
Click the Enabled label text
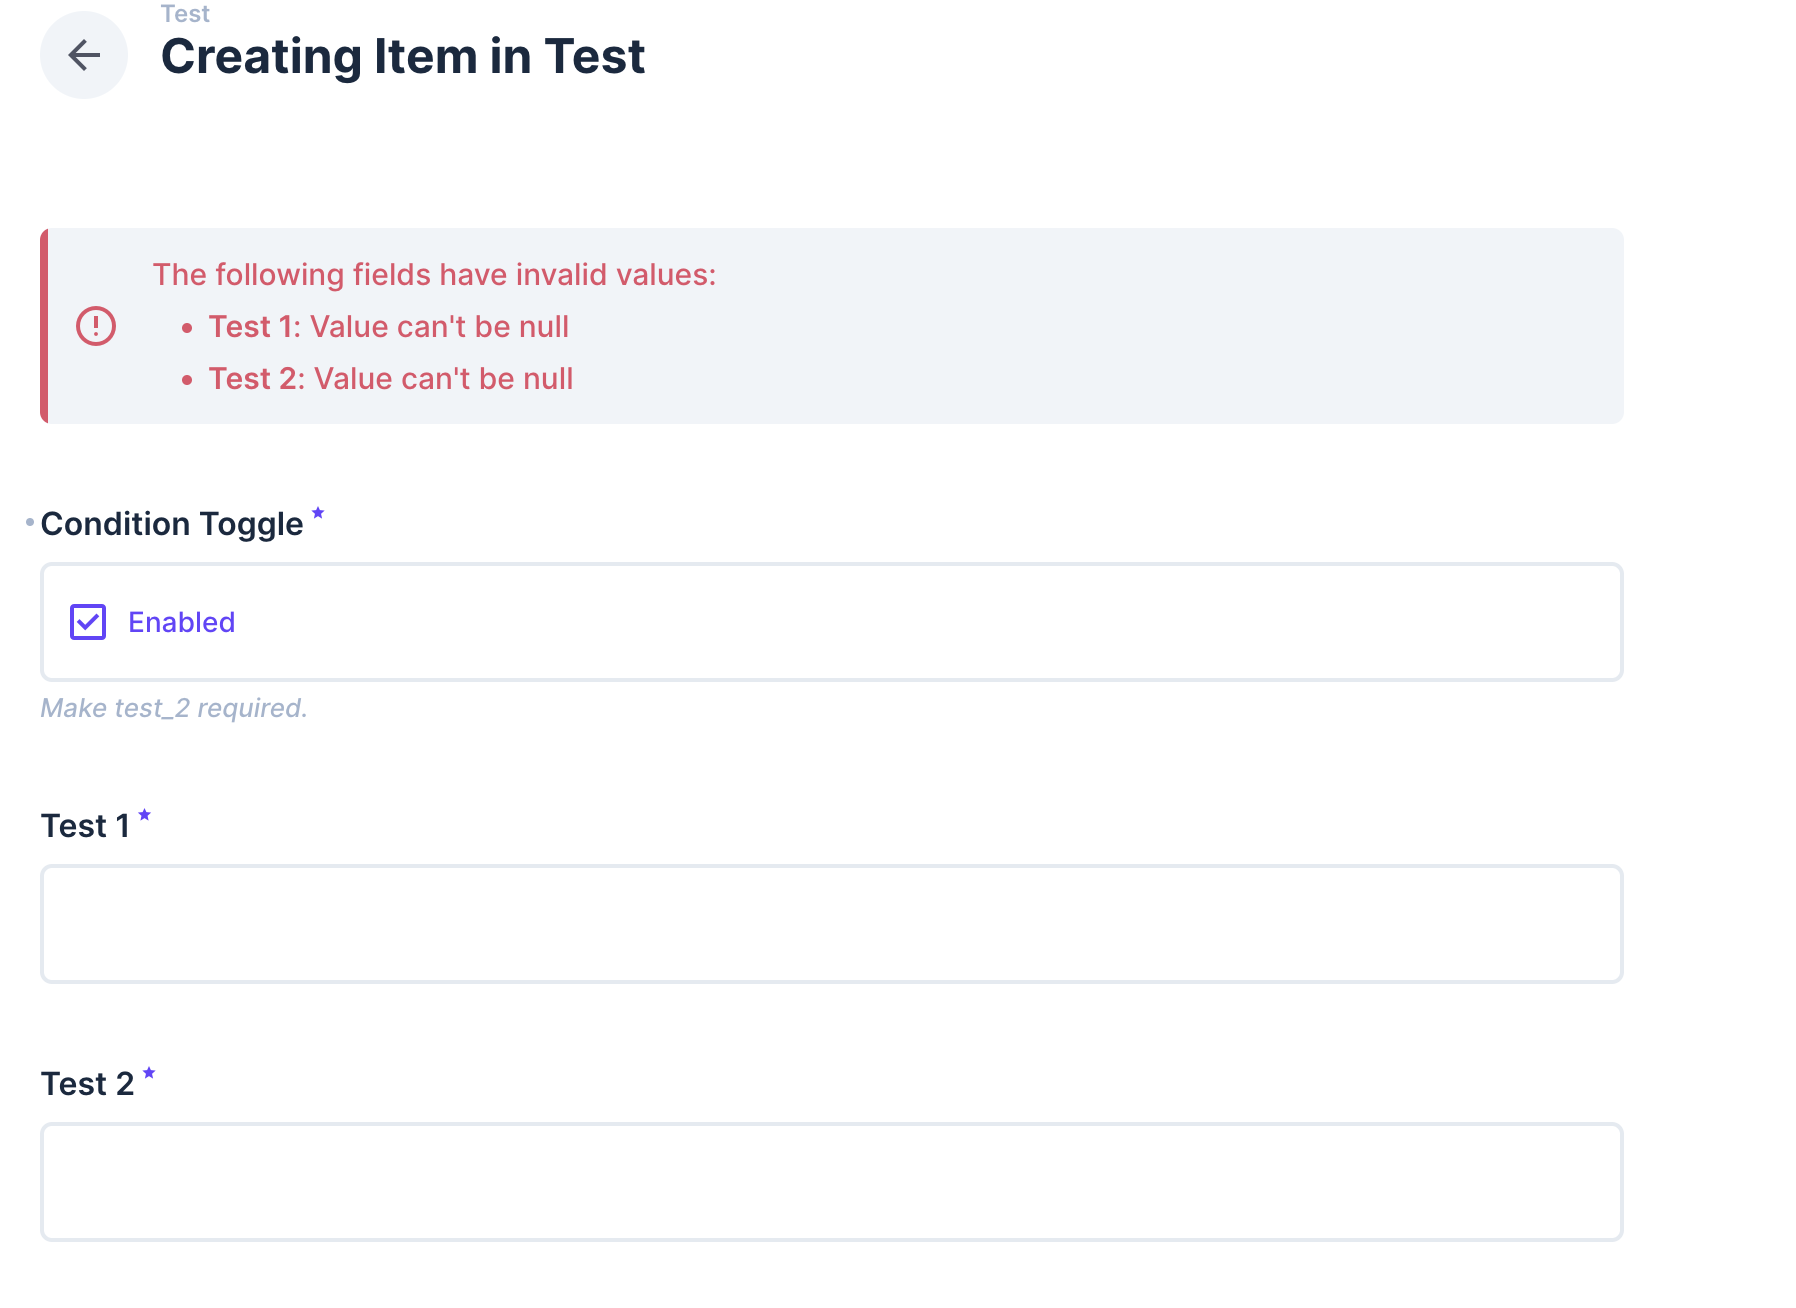[181, 621]
